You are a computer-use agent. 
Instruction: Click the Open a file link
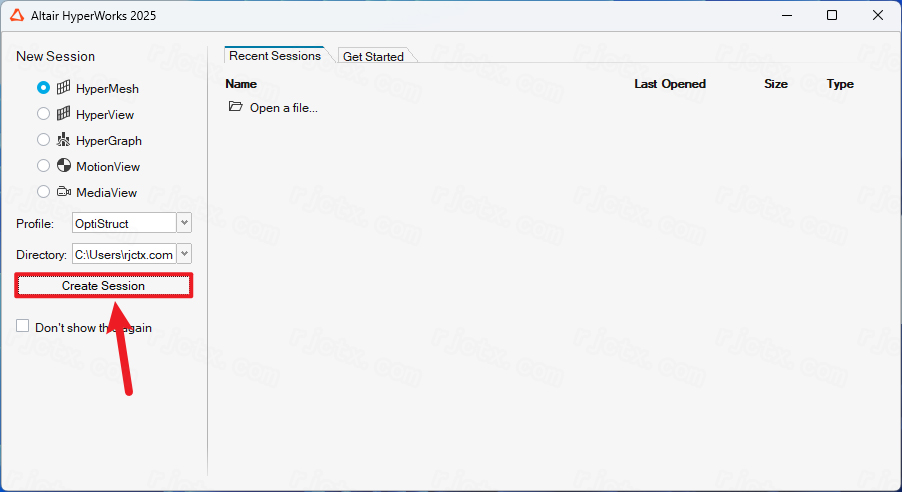click(283, 108)
